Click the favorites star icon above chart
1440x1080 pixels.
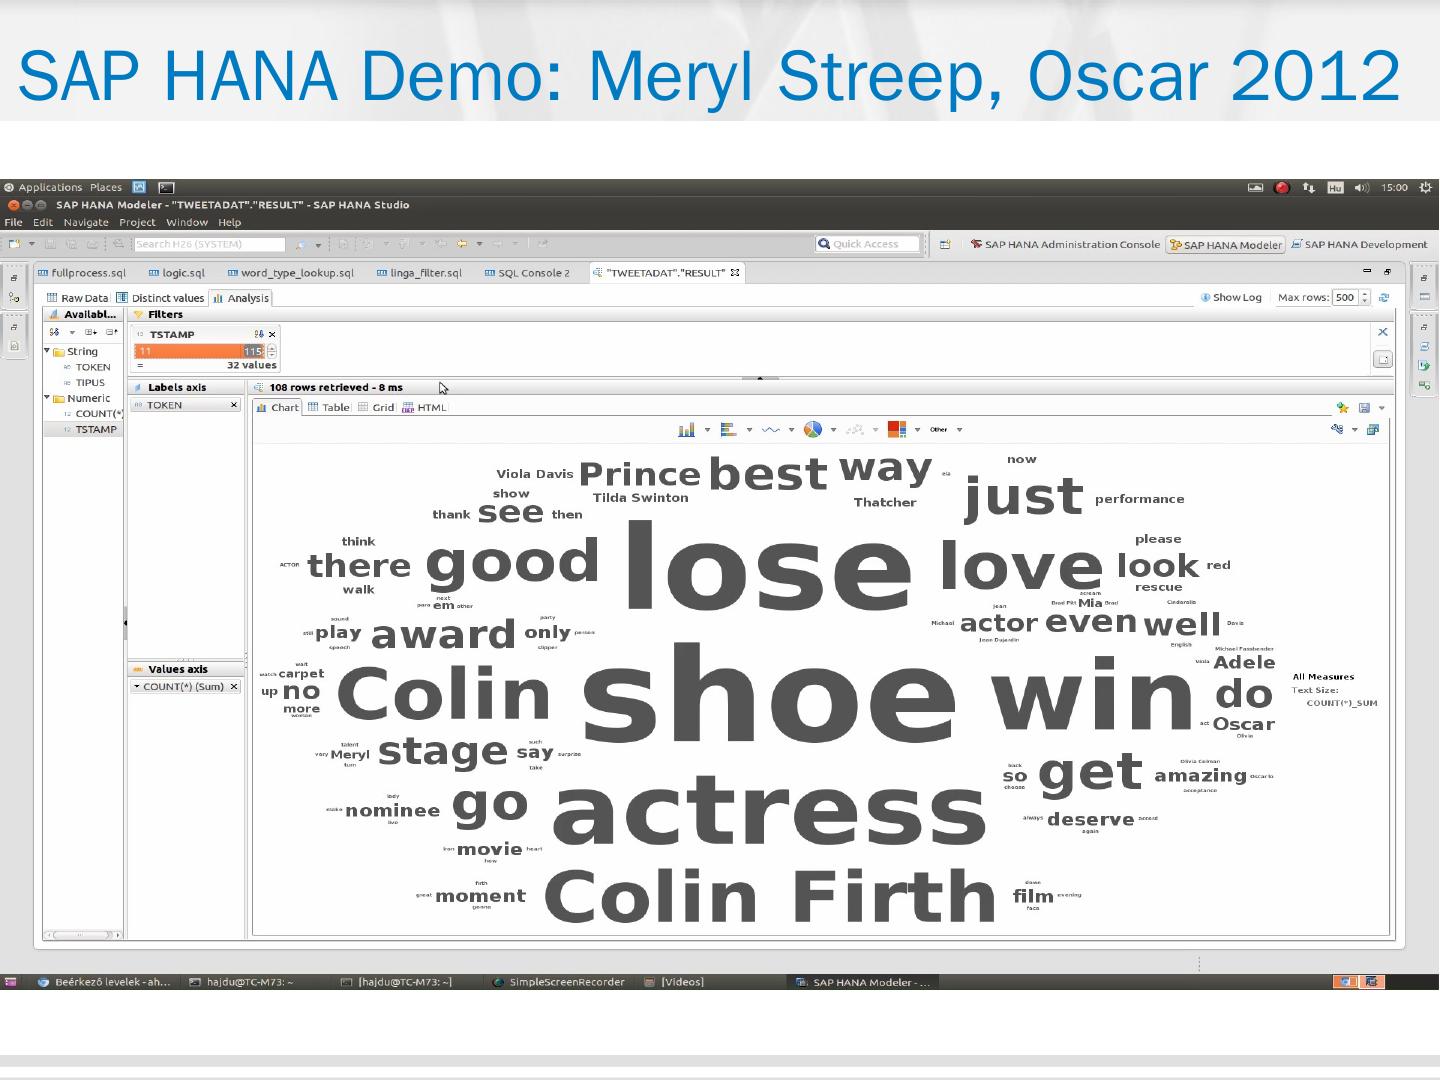tap(1342, 408)
